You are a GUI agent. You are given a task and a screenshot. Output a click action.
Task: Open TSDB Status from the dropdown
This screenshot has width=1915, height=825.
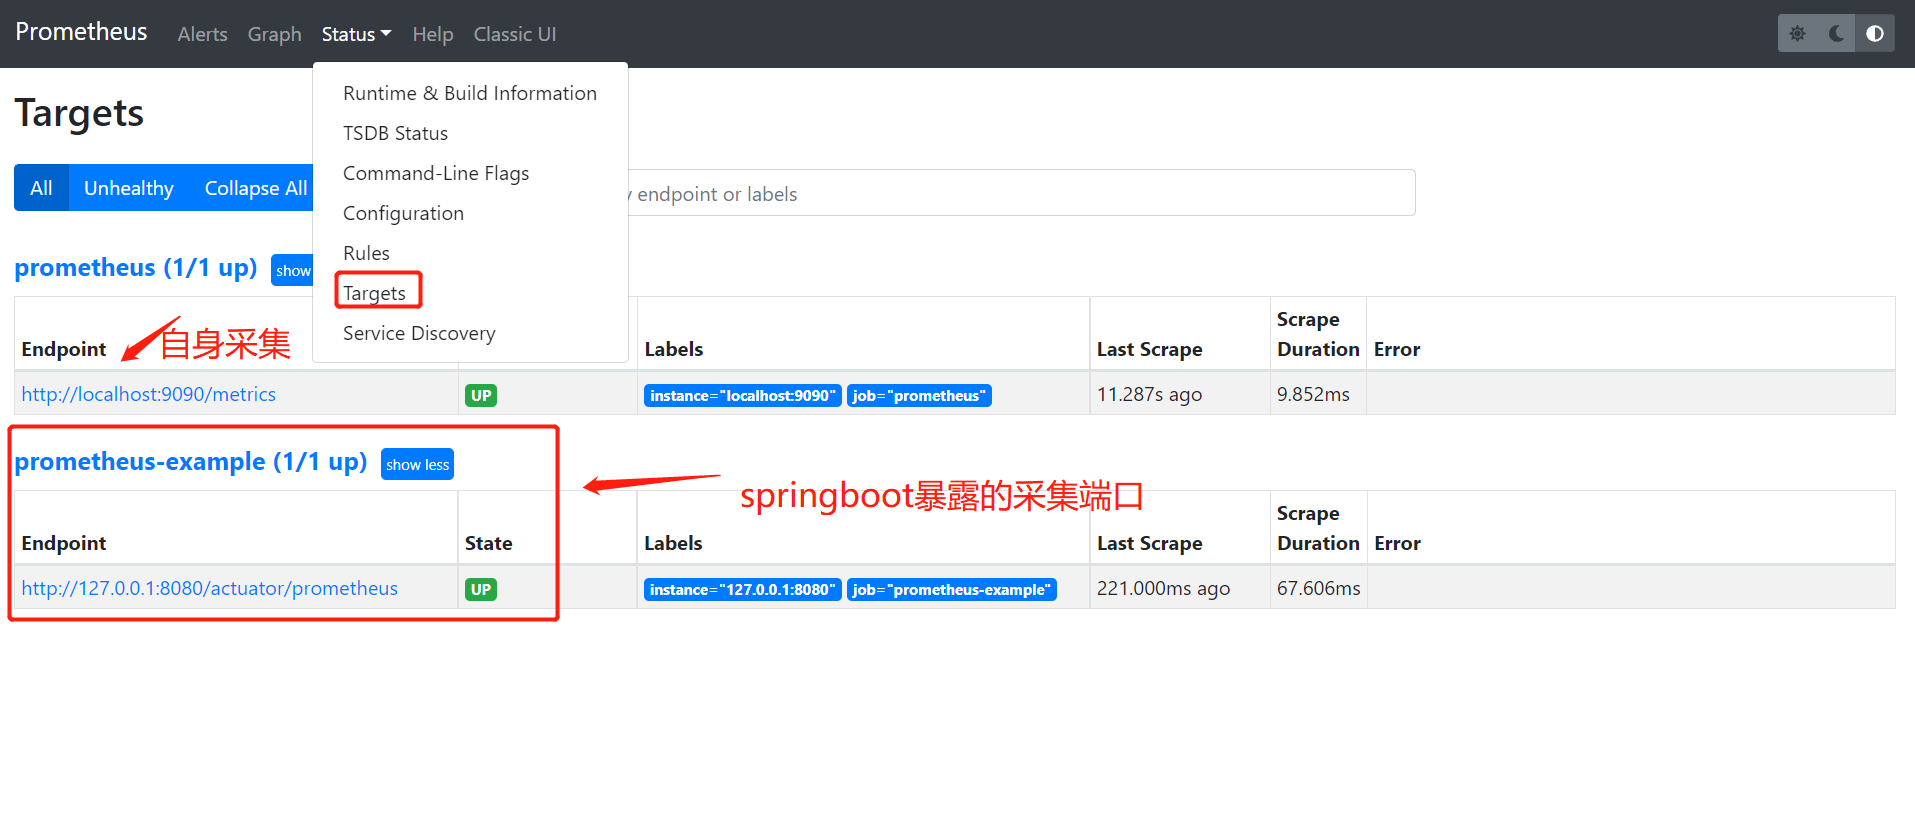pyautogui.click(x=470, y=133)
